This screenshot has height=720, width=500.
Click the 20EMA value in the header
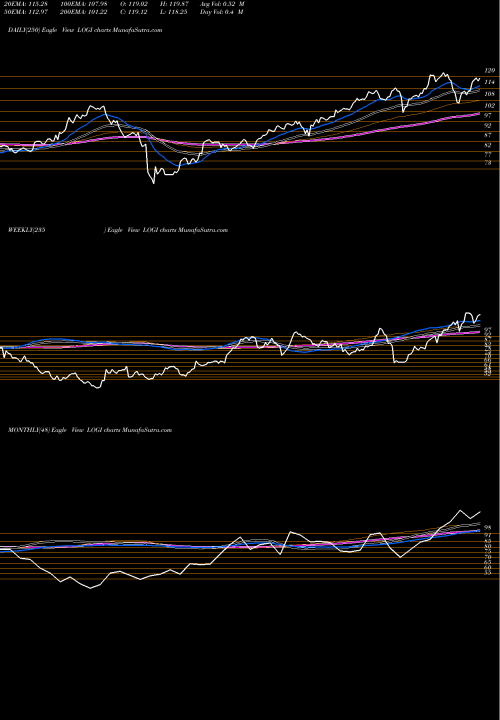[x=24, y=4]
